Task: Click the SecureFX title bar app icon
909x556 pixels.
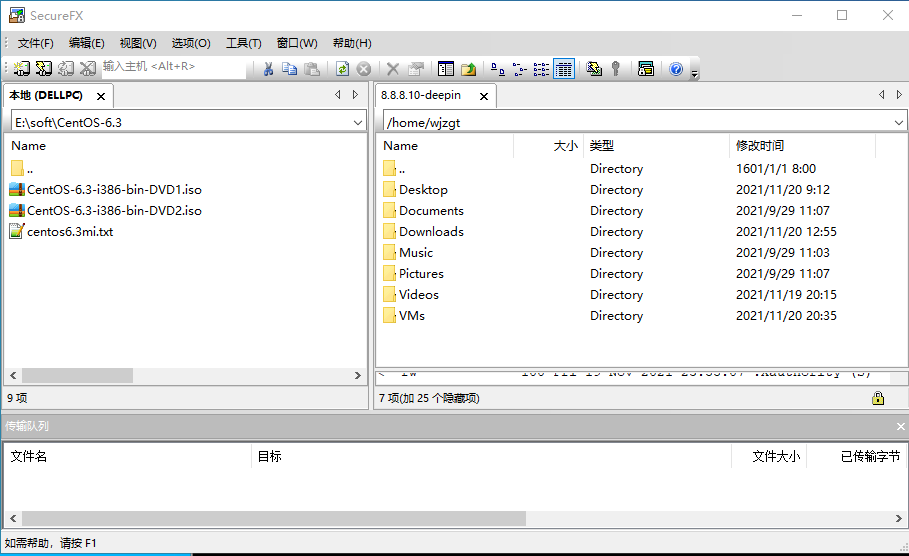Action: [17, 15]
